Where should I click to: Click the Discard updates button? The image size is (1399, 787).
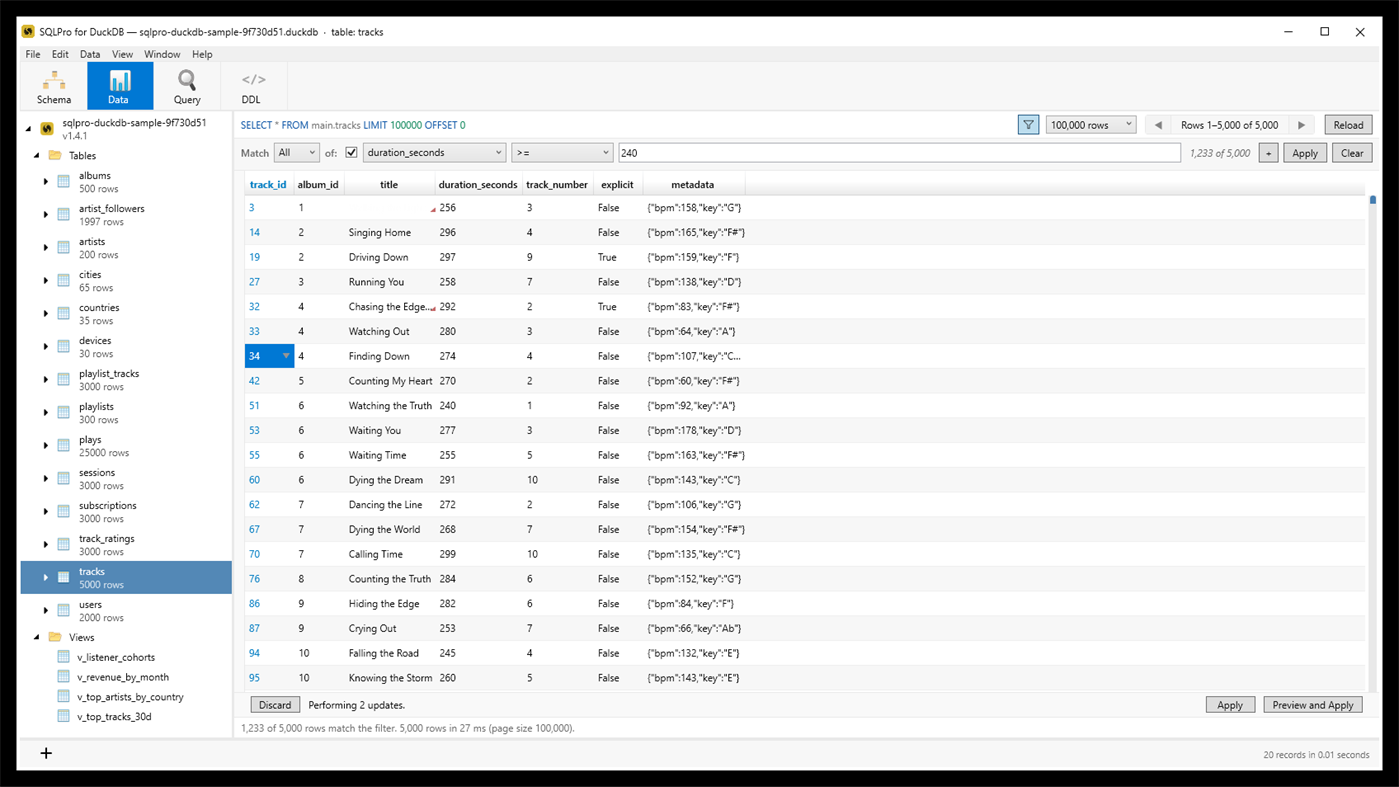pos(275,705)
